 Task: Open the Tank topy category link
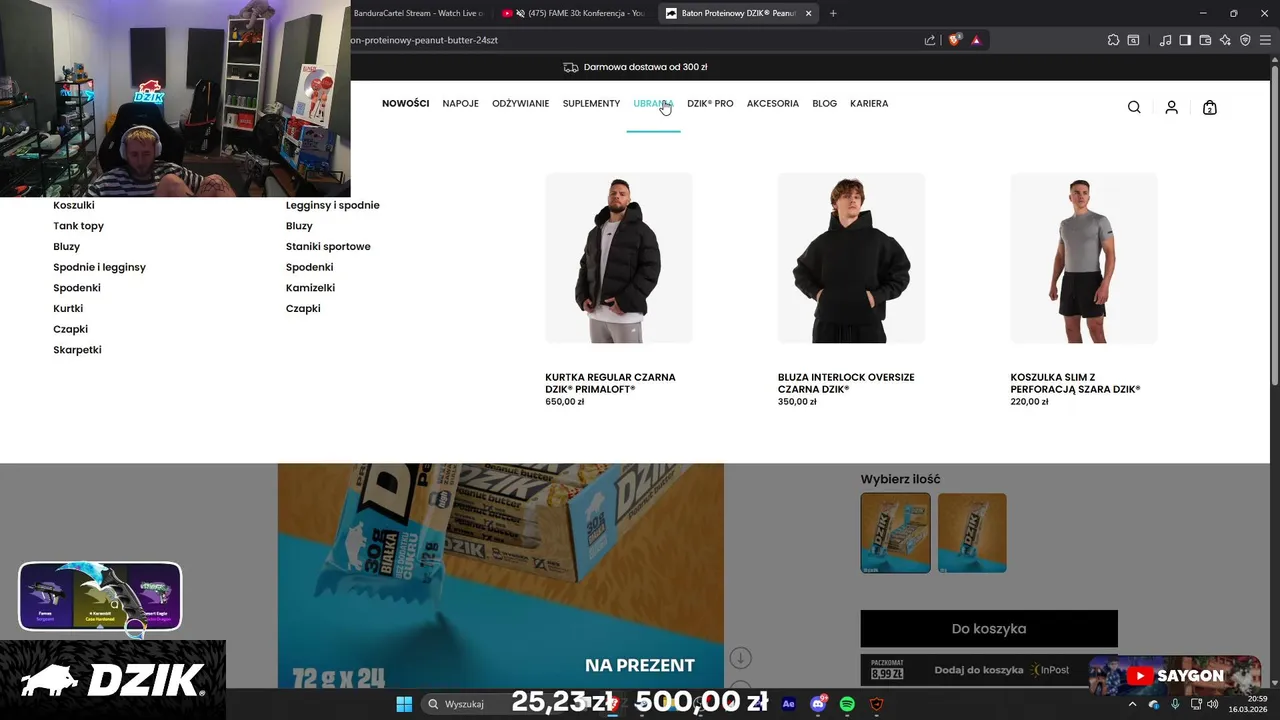[78, 226]
